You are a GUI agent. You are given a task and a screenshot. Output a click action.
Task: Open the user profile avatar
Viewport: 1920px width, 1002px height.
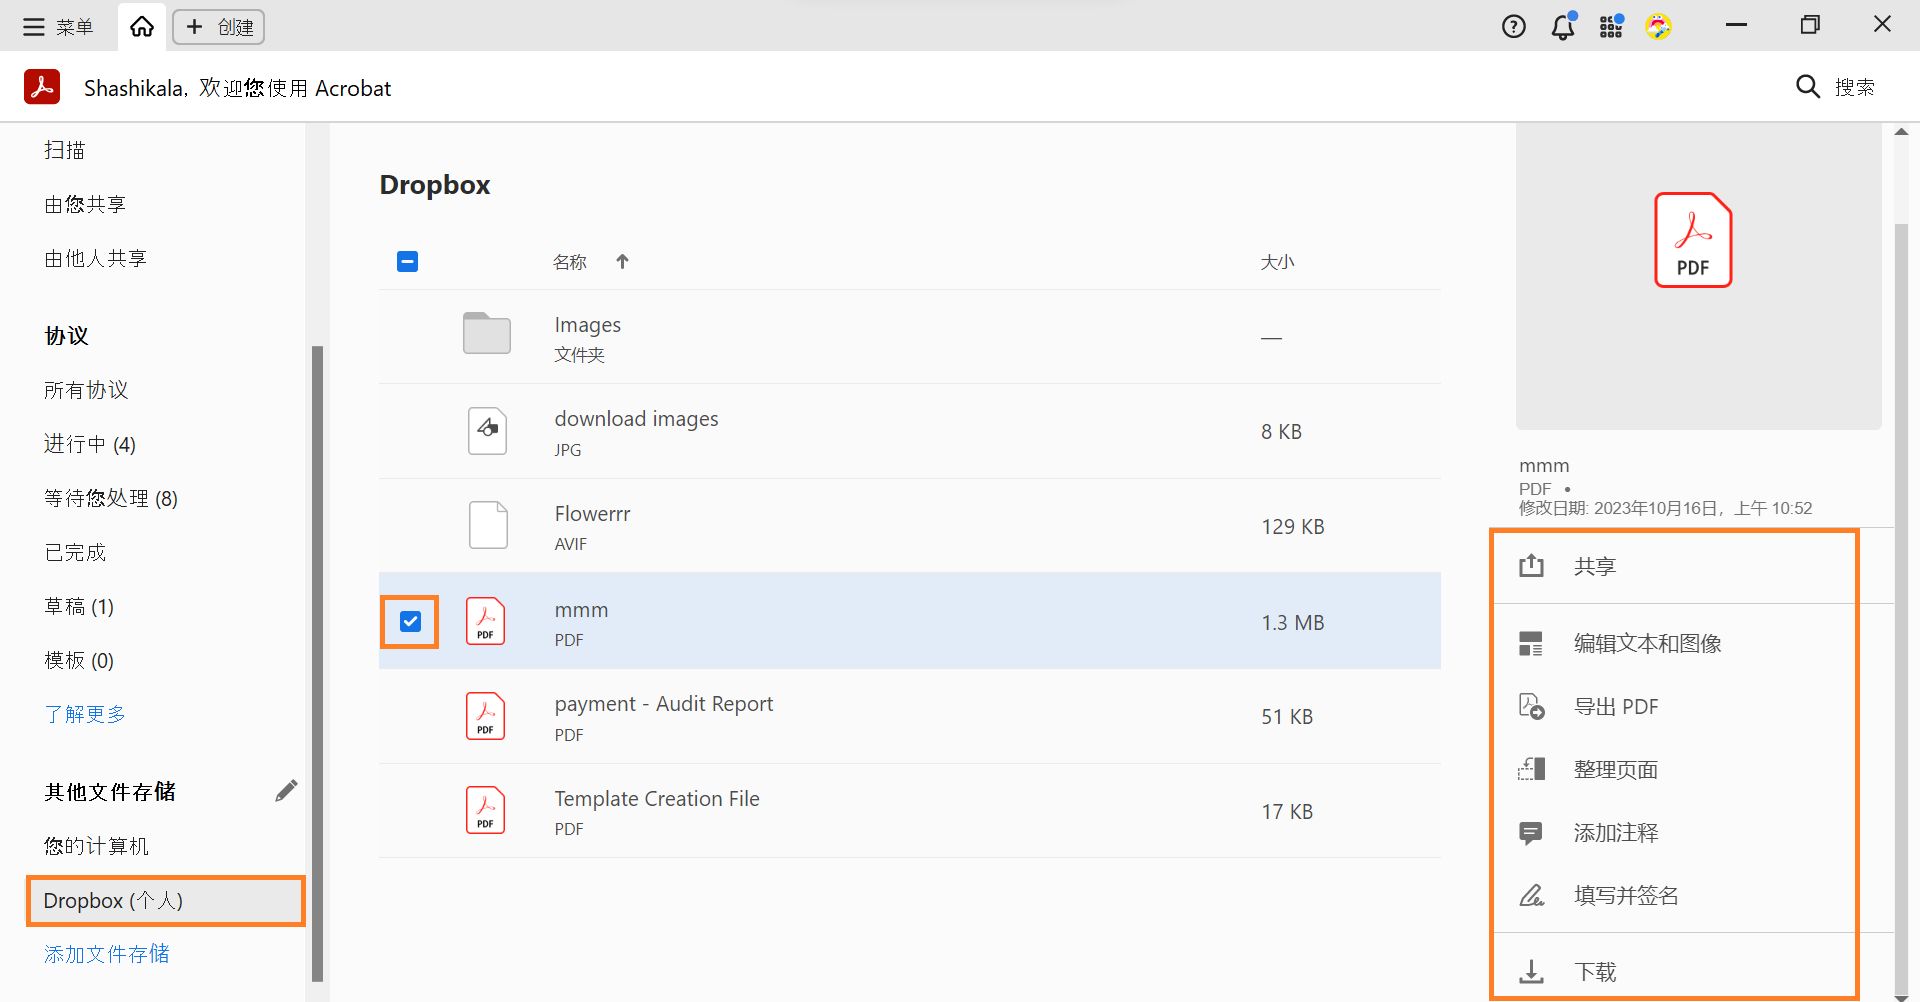[x=1659, y=27]
